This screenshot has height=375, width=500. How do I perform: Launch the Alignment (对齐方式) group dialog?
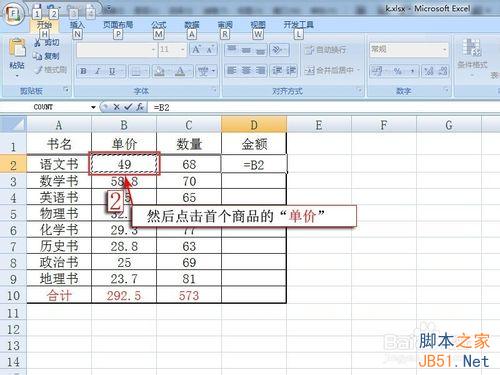pyautogui.click(x=359, y=90)
